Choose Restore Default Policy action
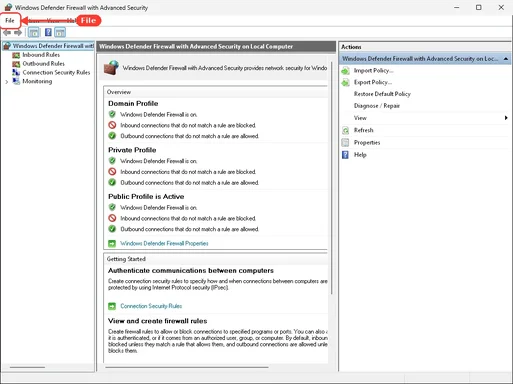The width and height of the screenshot is (513, 384). click(x=382, y=94)
